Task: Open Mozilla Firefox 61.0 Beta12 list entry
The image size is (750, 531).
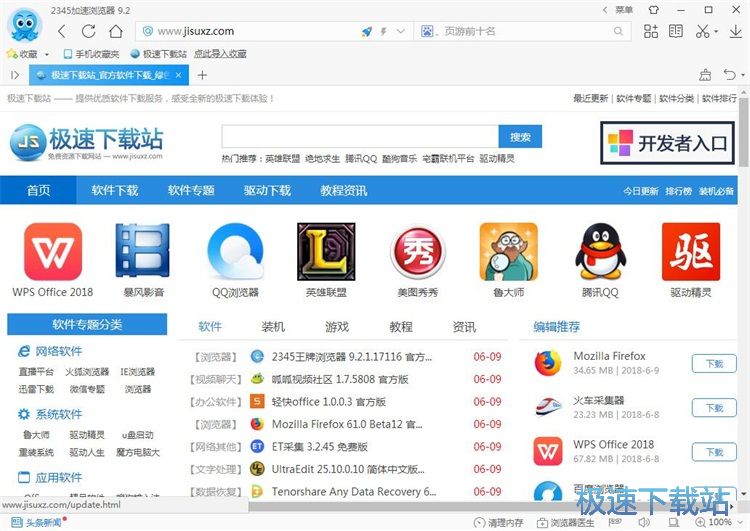Action: coord(347,424)
